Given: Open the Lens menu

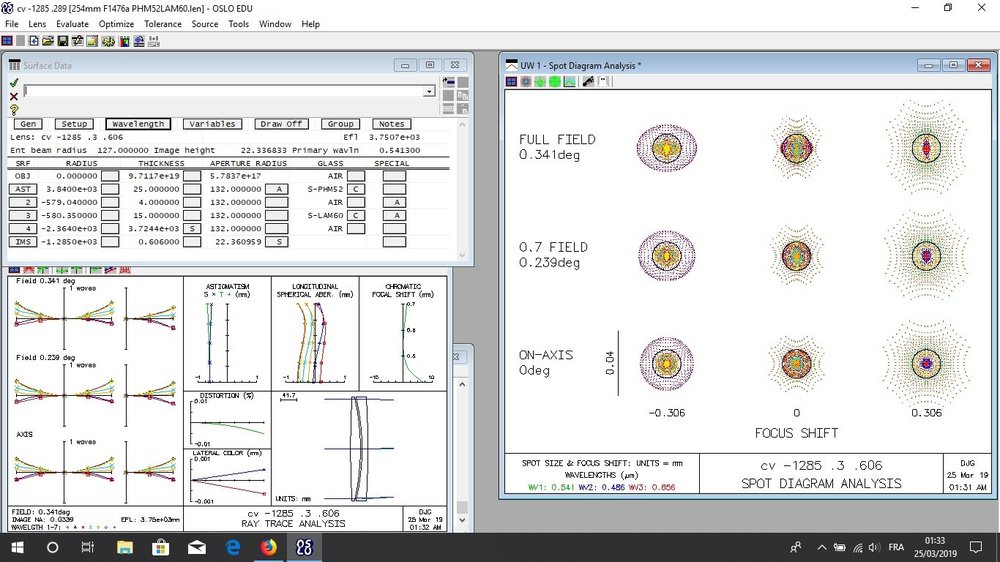Looking at the screenshot, I should click(x=37, y=24).
